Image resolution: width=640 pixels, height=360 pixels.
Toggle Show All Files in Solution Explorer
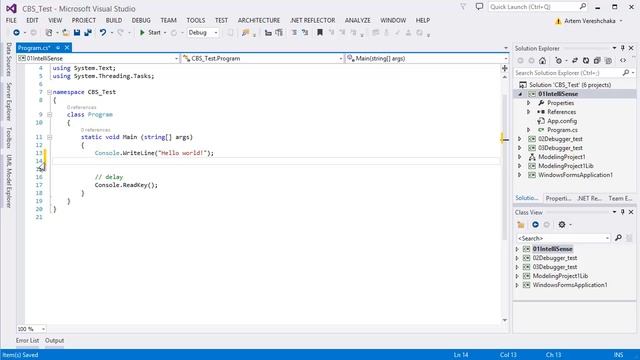pos(608,60)
